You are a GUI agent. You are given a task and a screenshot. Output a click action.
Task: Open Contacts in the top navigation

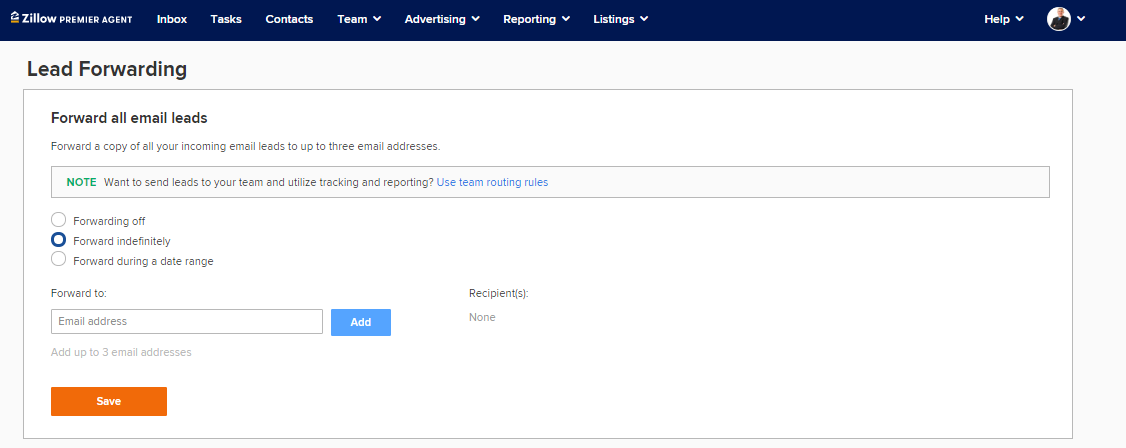[x=289, y=19]
